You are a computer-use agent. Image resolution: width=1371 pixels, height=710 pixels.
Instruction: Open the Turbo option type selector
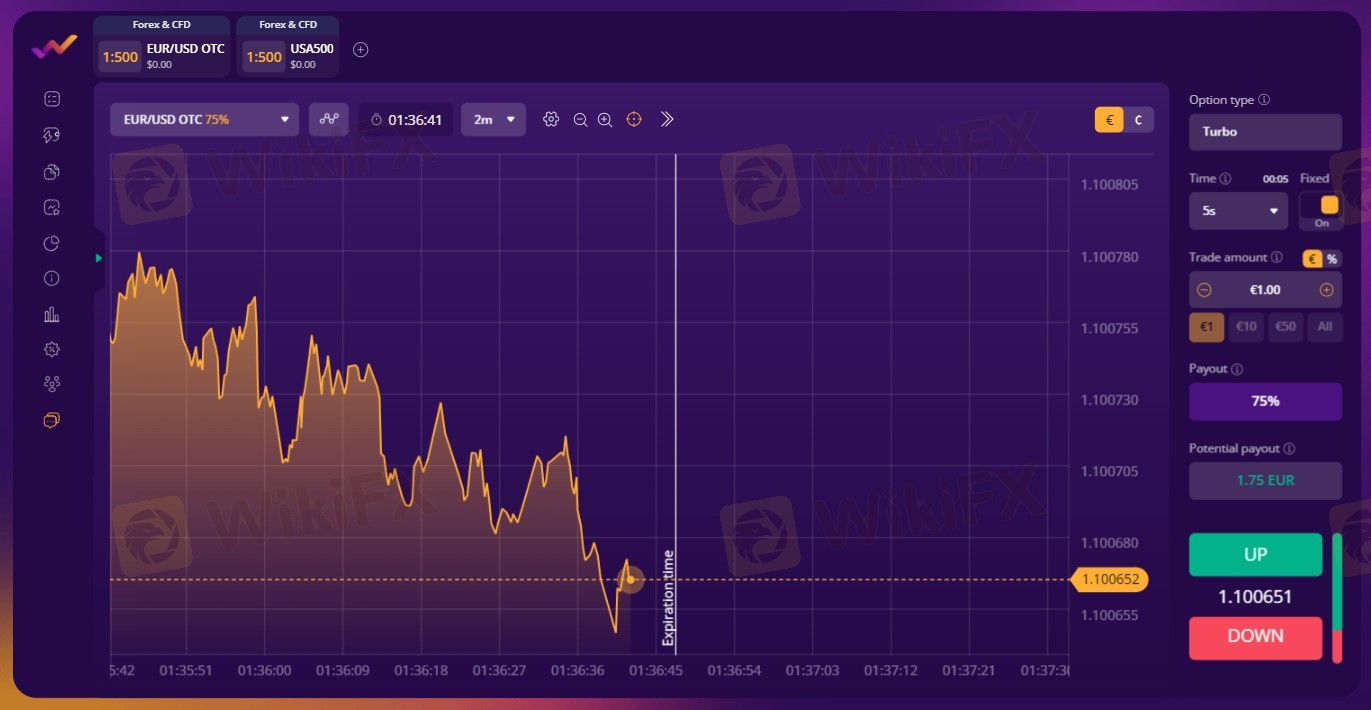click(x=1265, y=132)
